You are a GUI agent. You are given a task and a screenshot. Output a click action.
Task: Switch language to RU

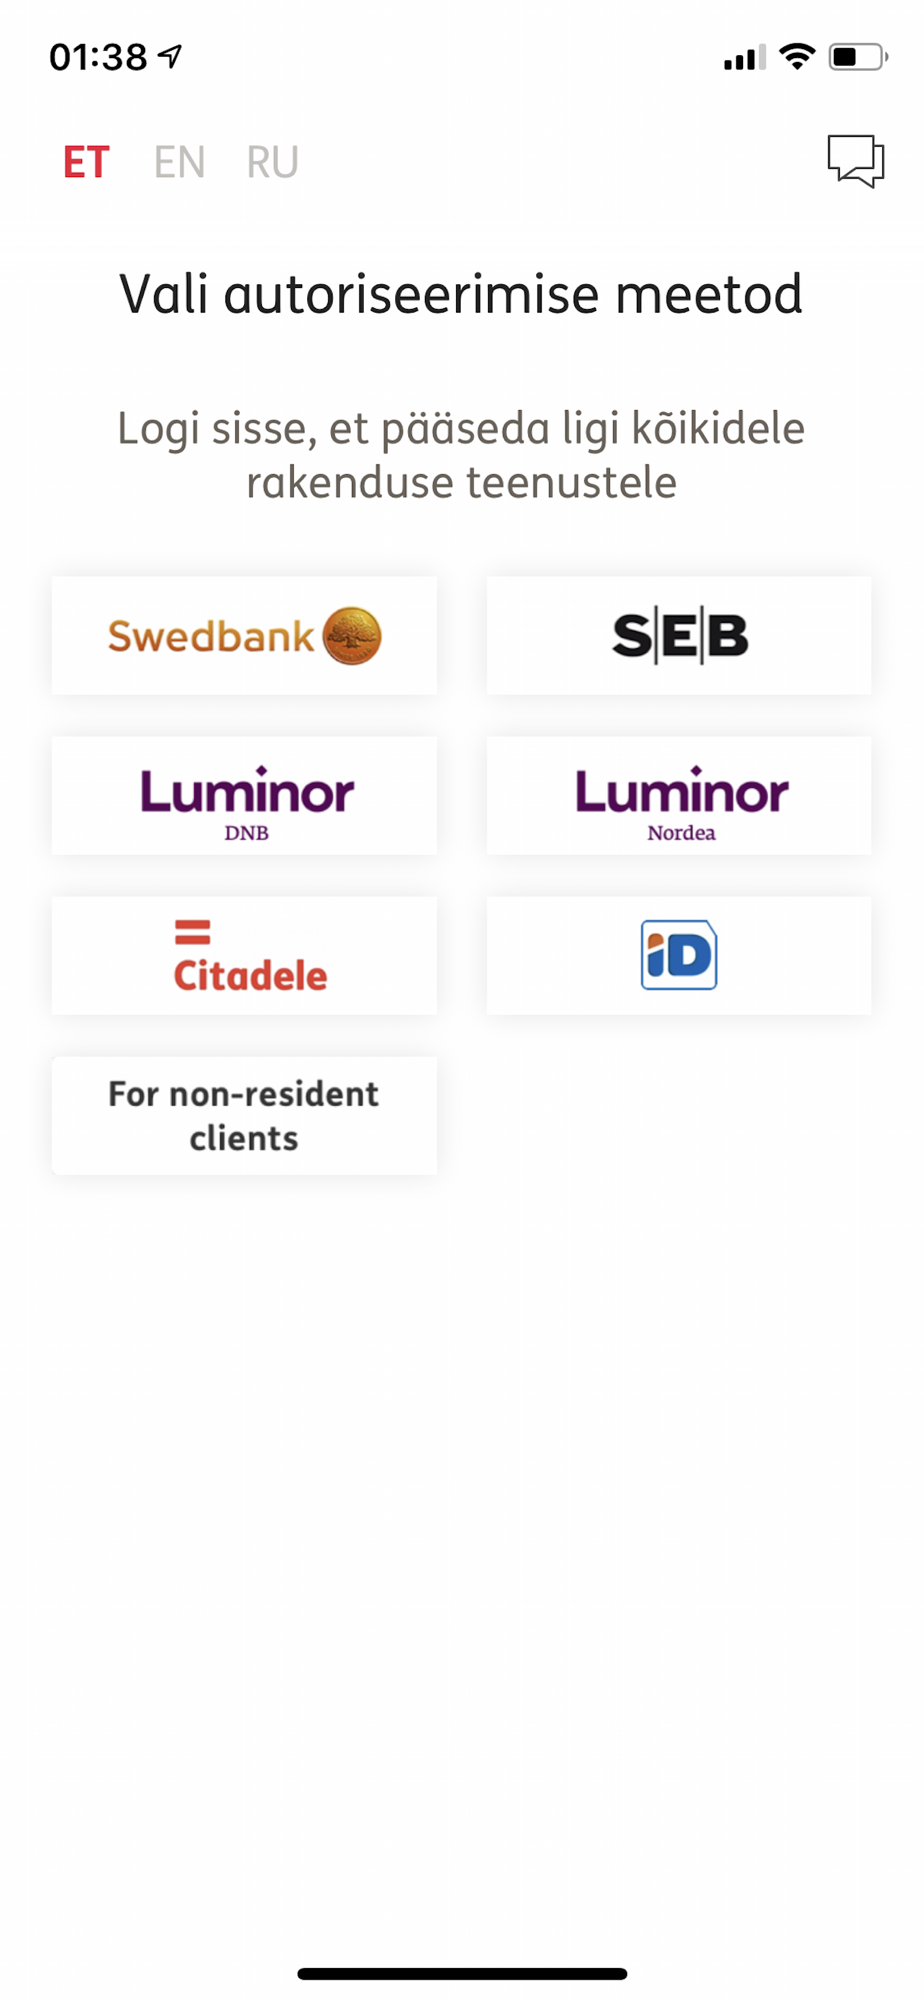272,162
